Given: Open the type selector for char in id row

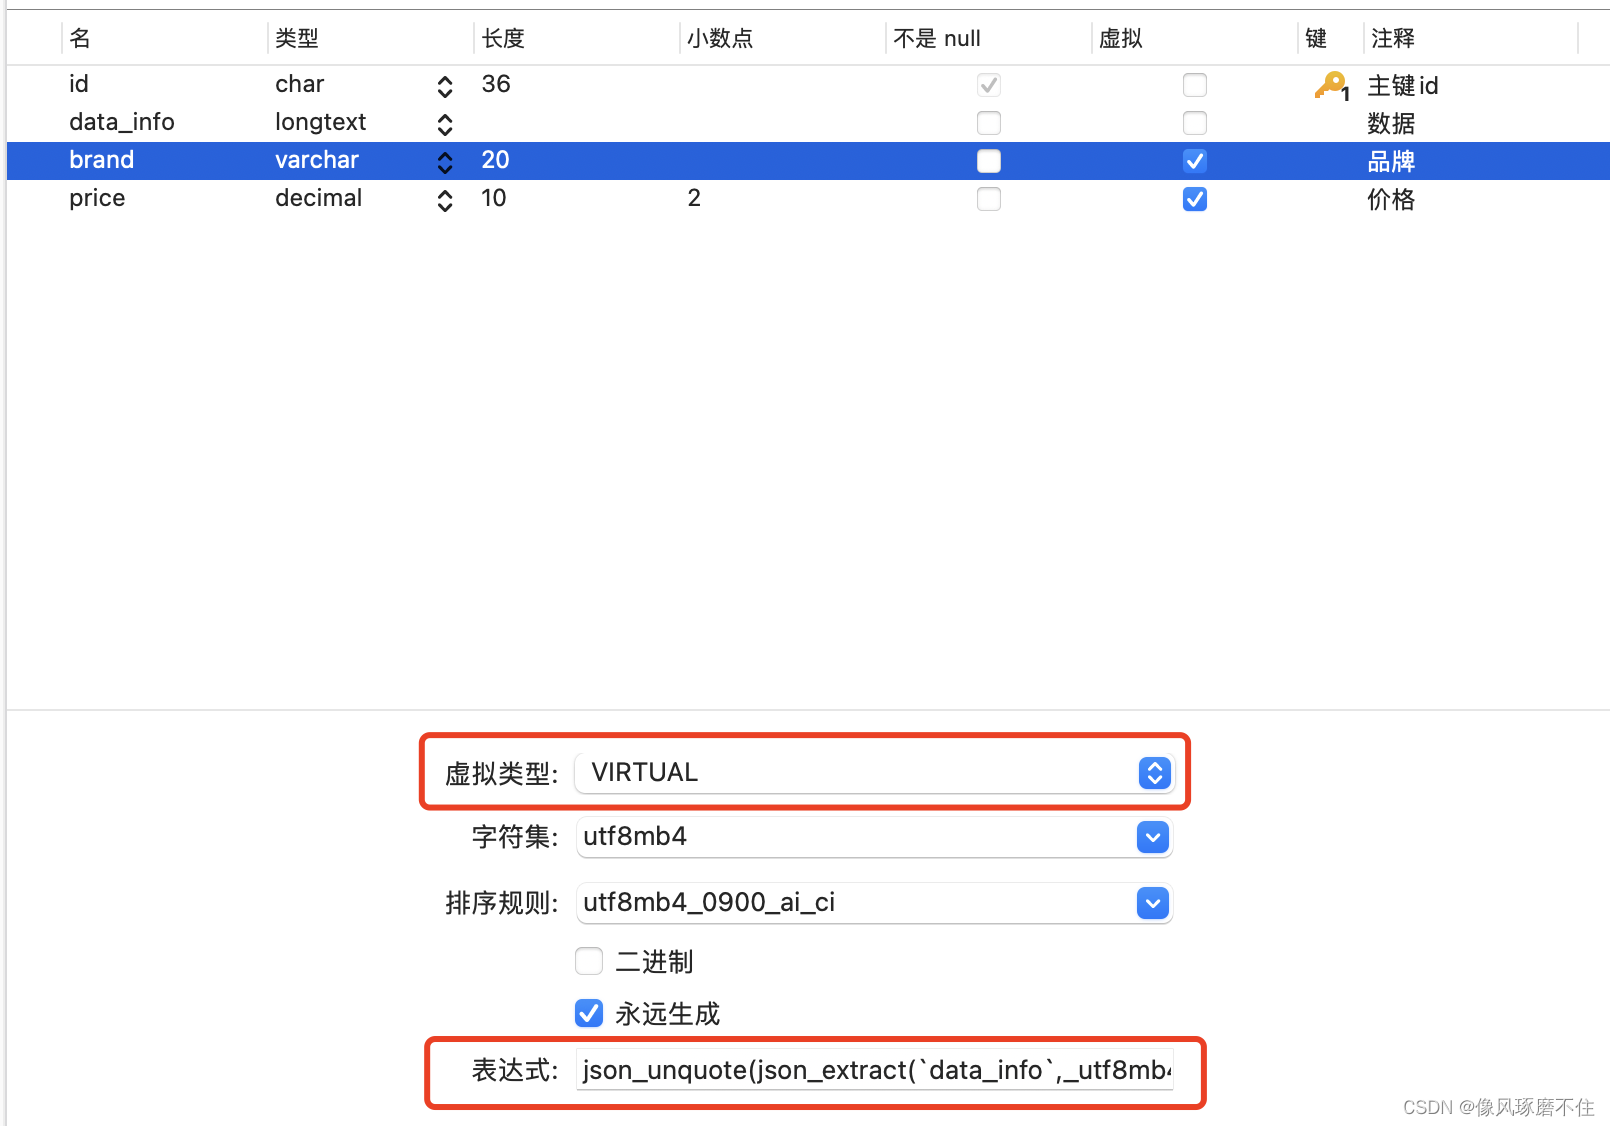Looking at the screenshot, I should (x=445, y=87).
